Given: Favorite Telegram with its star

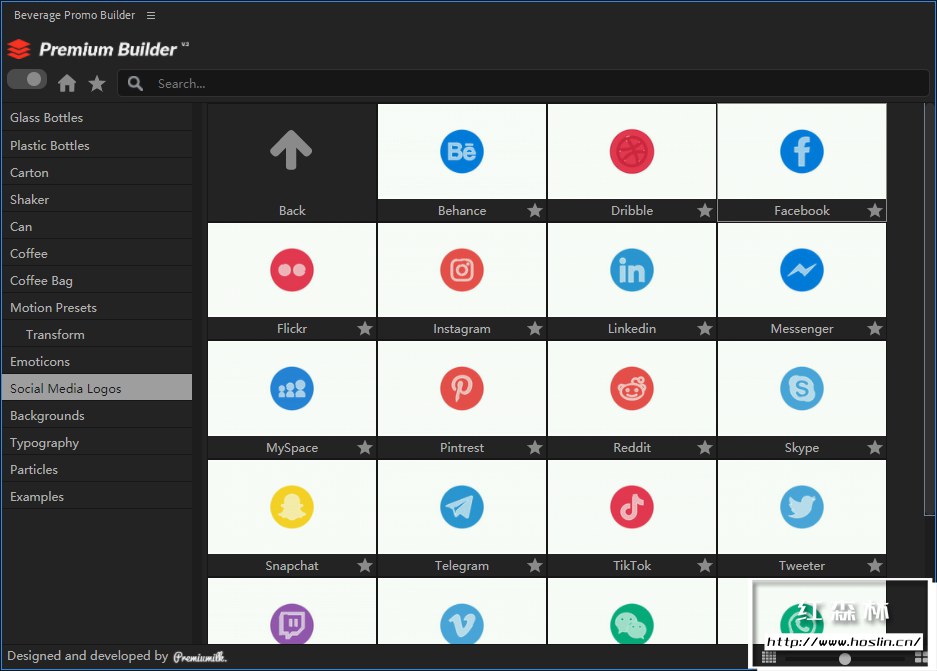Looking at the screenshot, I should pyautogui.click(x=535, y=565).
